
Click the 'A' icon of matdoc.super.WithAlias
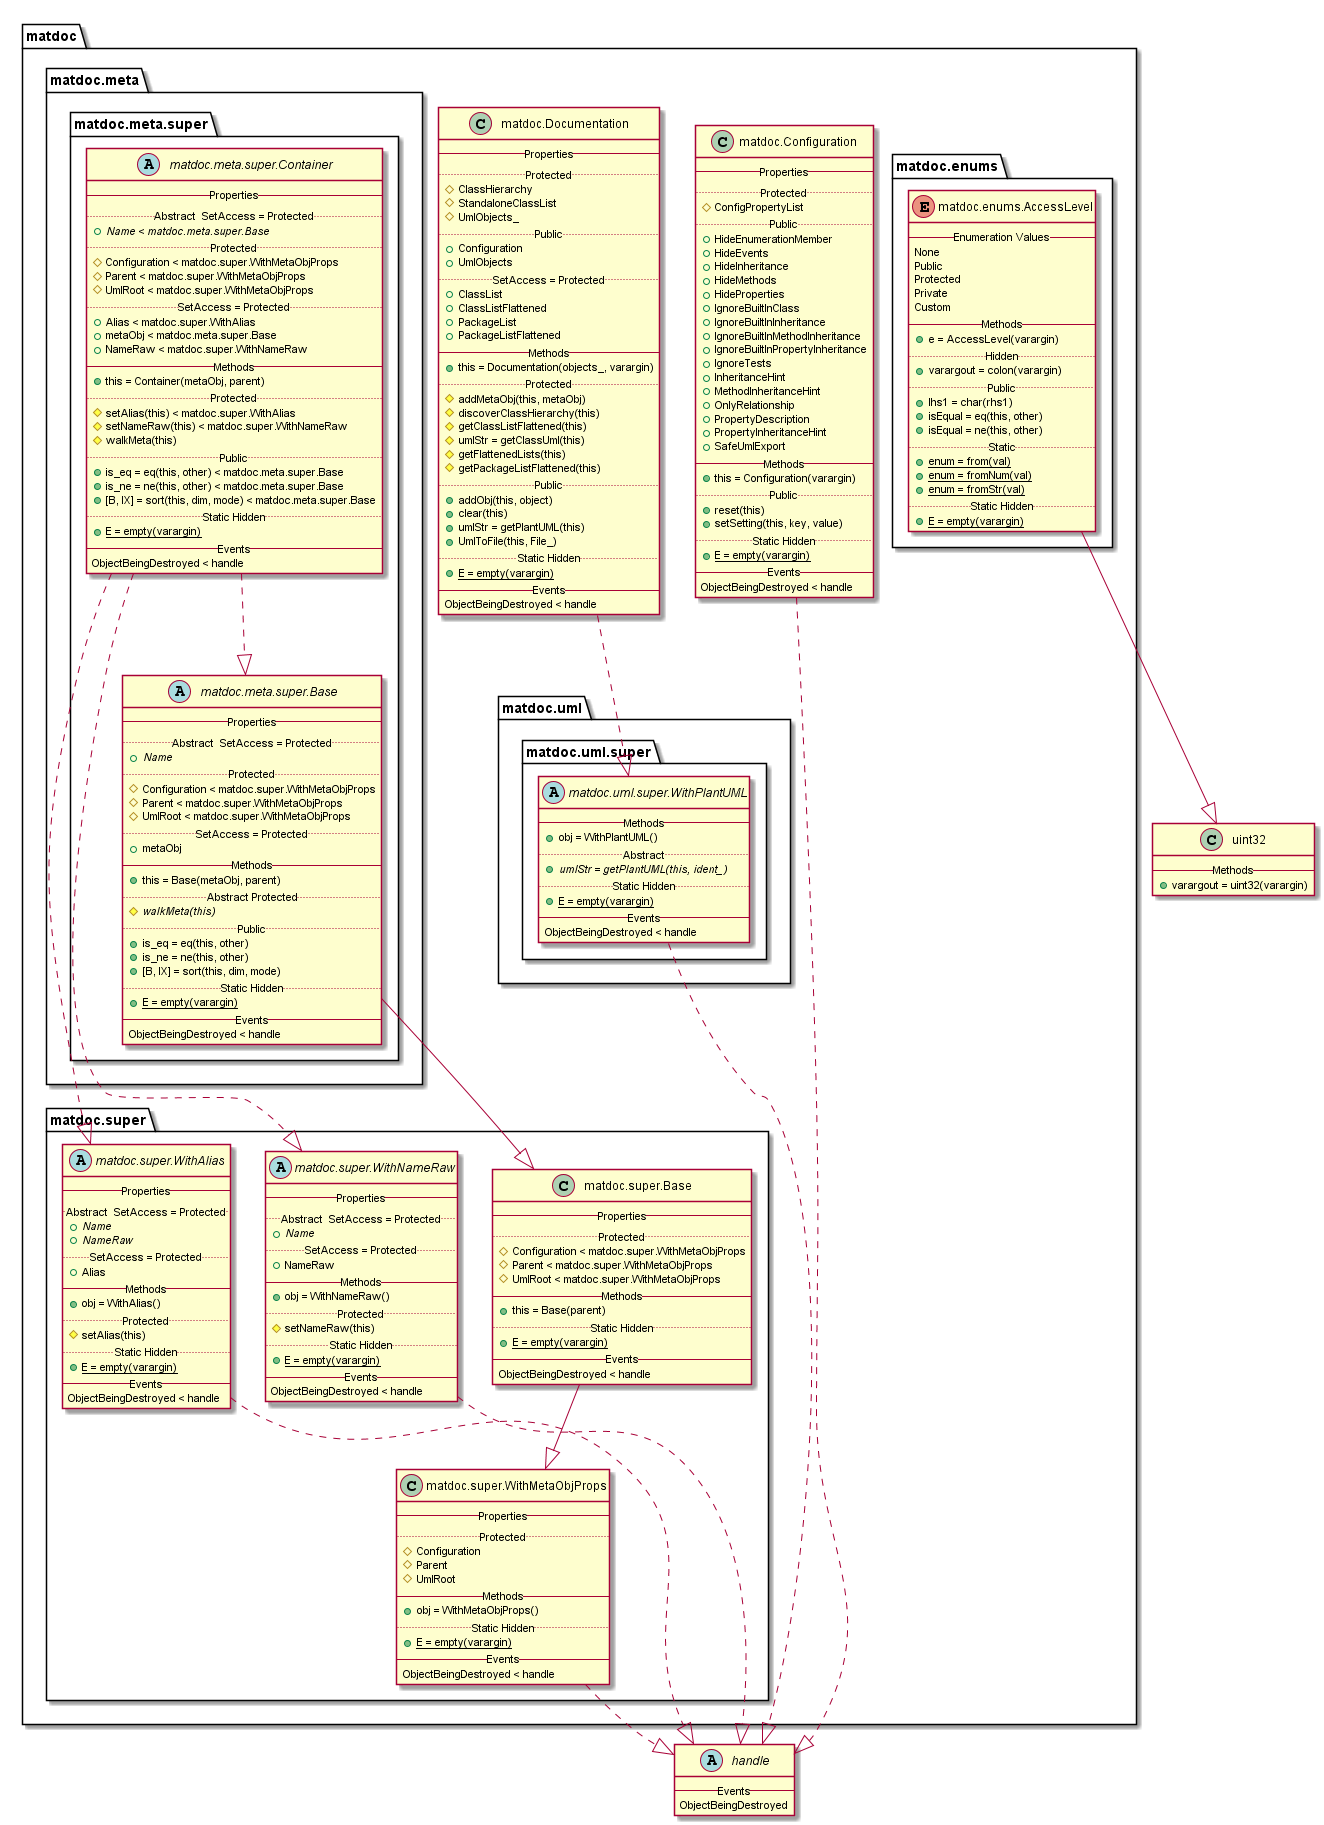[x=80, y=1161]
